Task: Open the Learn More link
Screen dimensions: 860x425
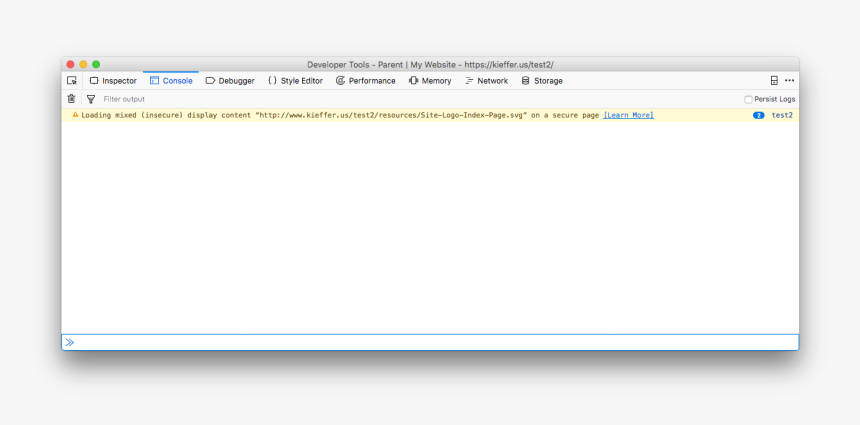Action: click(629, 115)
